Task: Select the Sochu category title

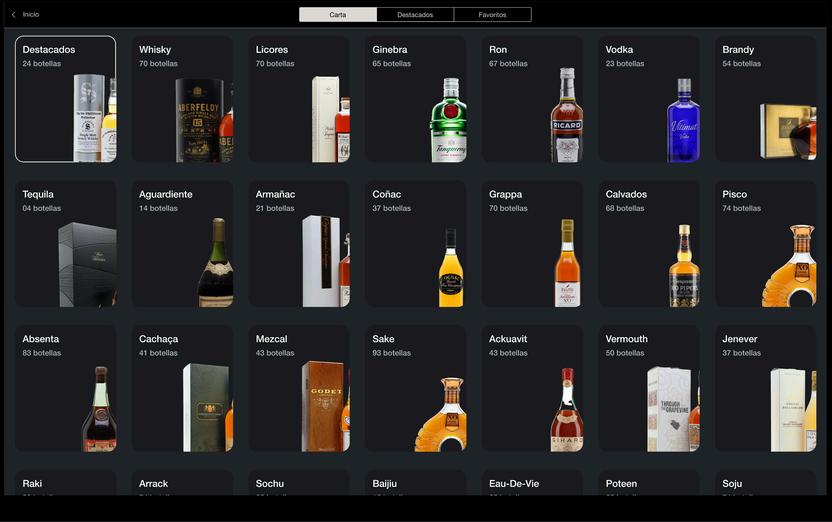Action: 270,483
